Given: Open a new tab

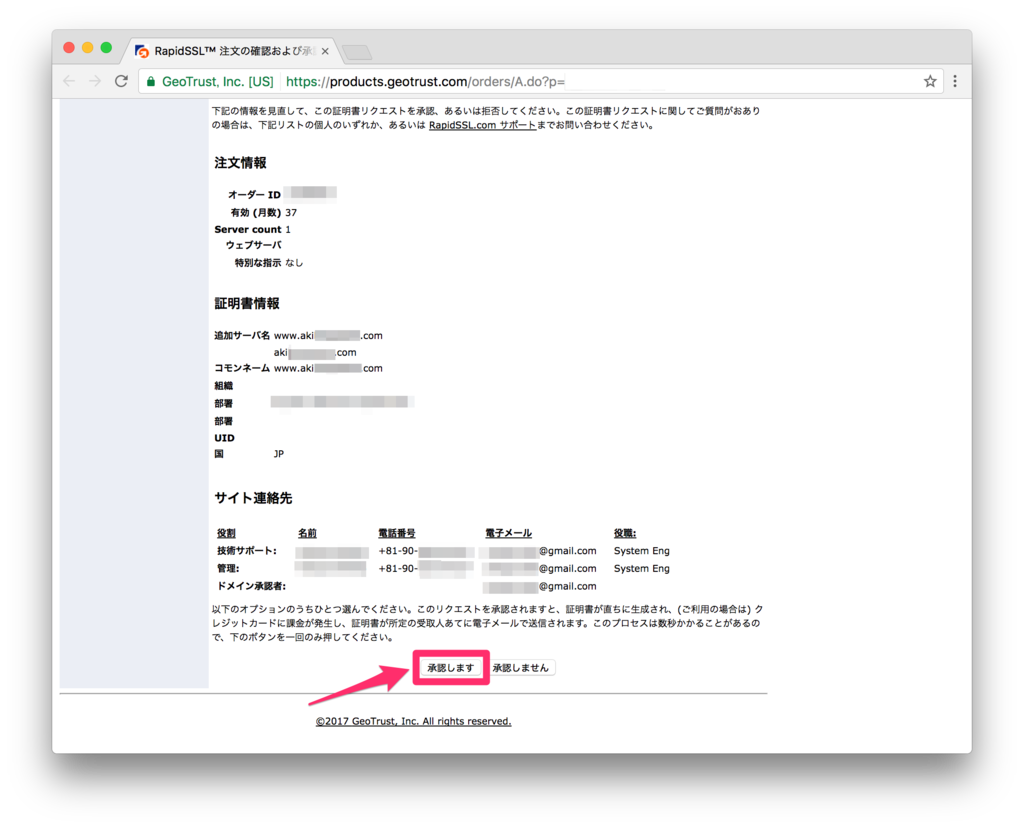Looking at the screenshot, I should pyautogui.click(x=357, y=52).
